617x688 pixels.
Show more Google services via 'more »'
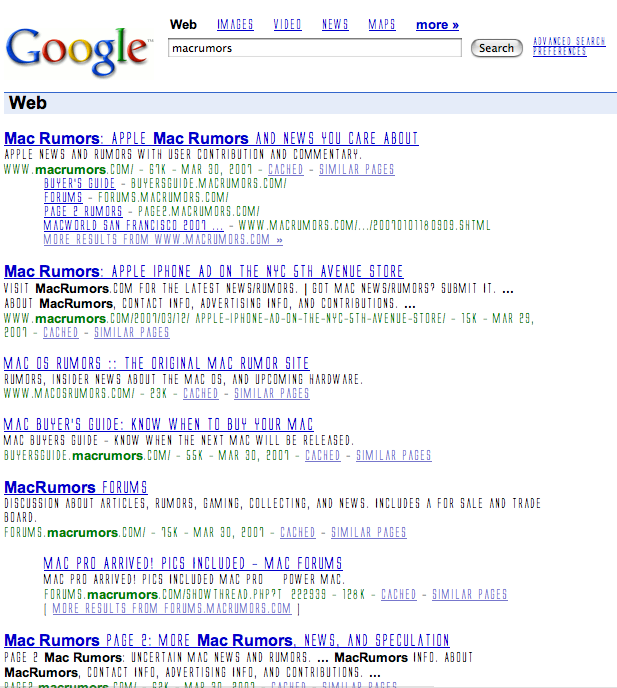[x=438, y=25]
